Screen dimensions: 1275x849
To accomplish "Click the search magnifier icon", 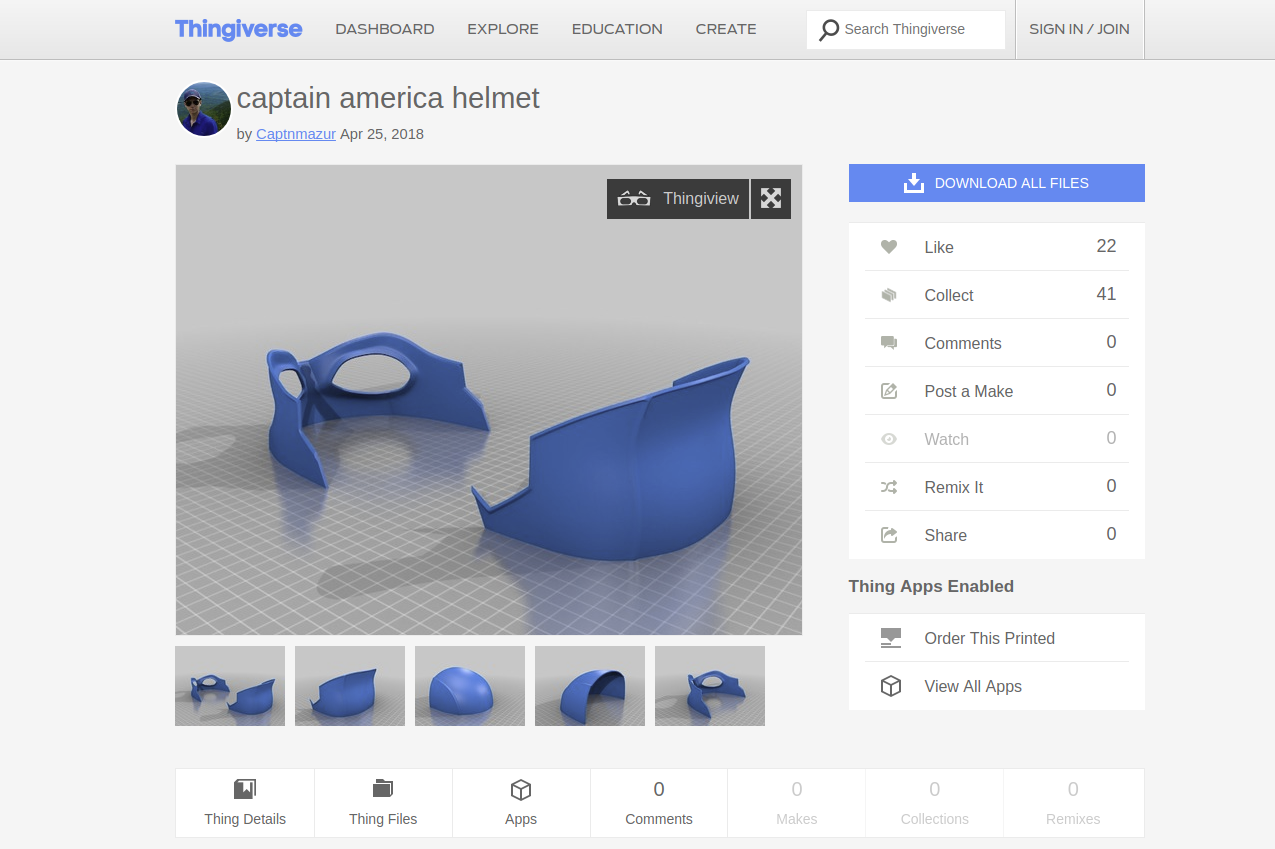I will coord(829,30).
